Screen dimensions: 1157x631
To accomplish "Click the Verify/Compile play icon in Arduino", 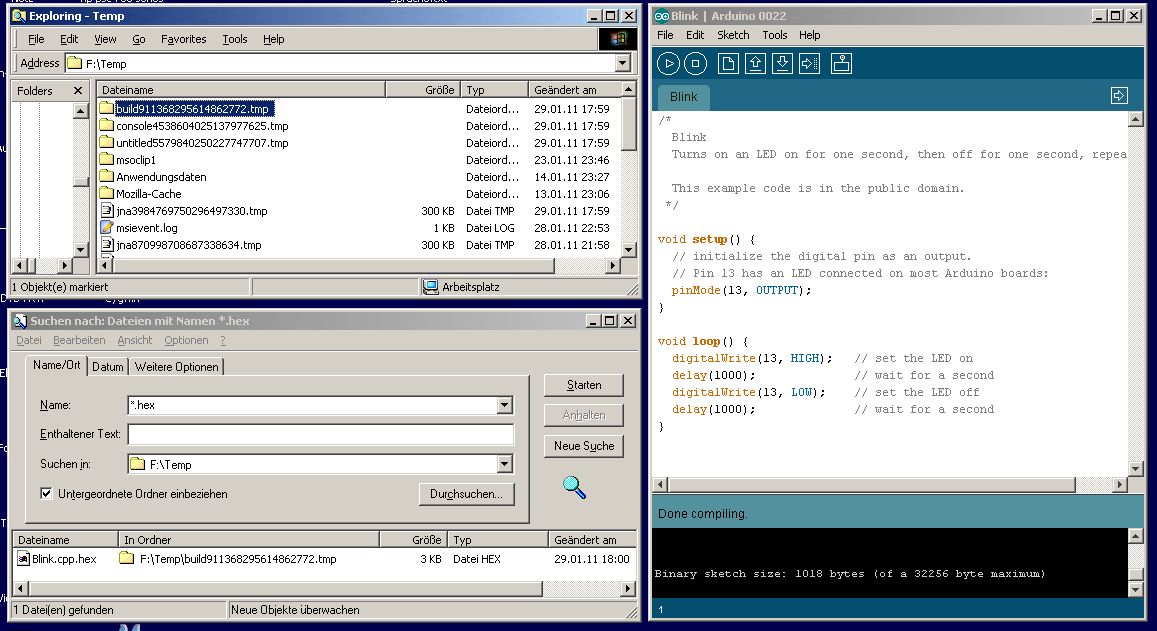I will pyautogui.click(x=668, y=64).
